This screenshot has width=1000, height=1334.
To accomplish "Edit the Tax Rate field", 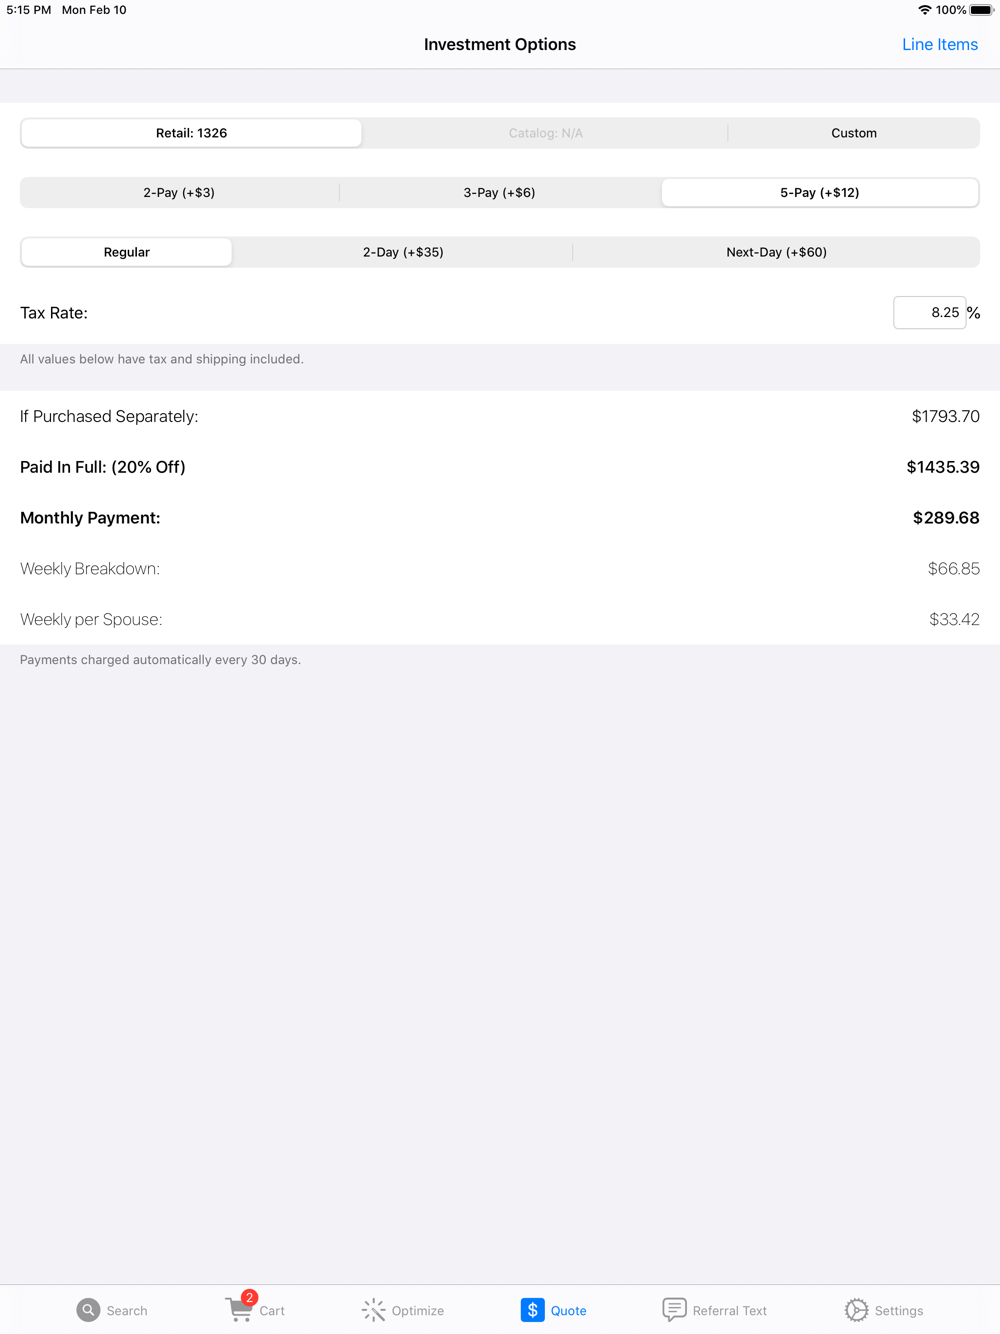I will pos(930,313).
